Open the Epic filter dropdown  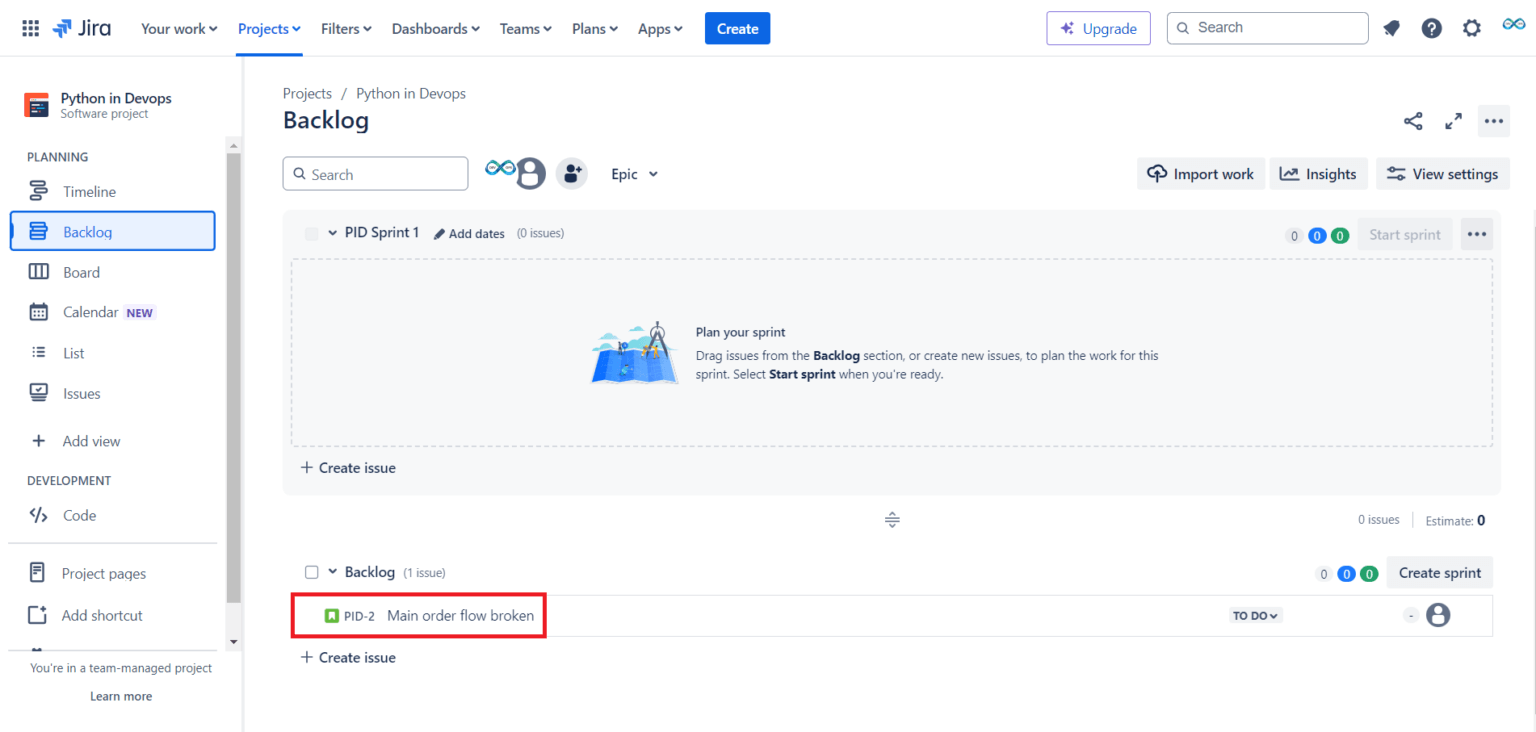634,173
